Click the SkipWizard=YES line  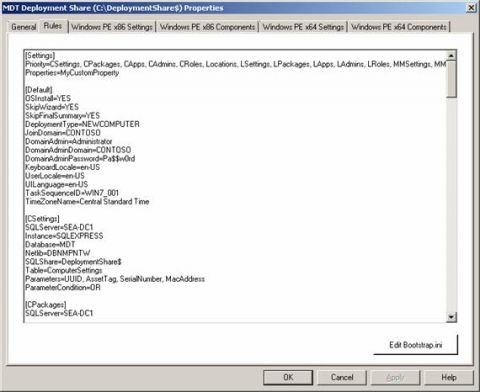[x=52, y=107]
